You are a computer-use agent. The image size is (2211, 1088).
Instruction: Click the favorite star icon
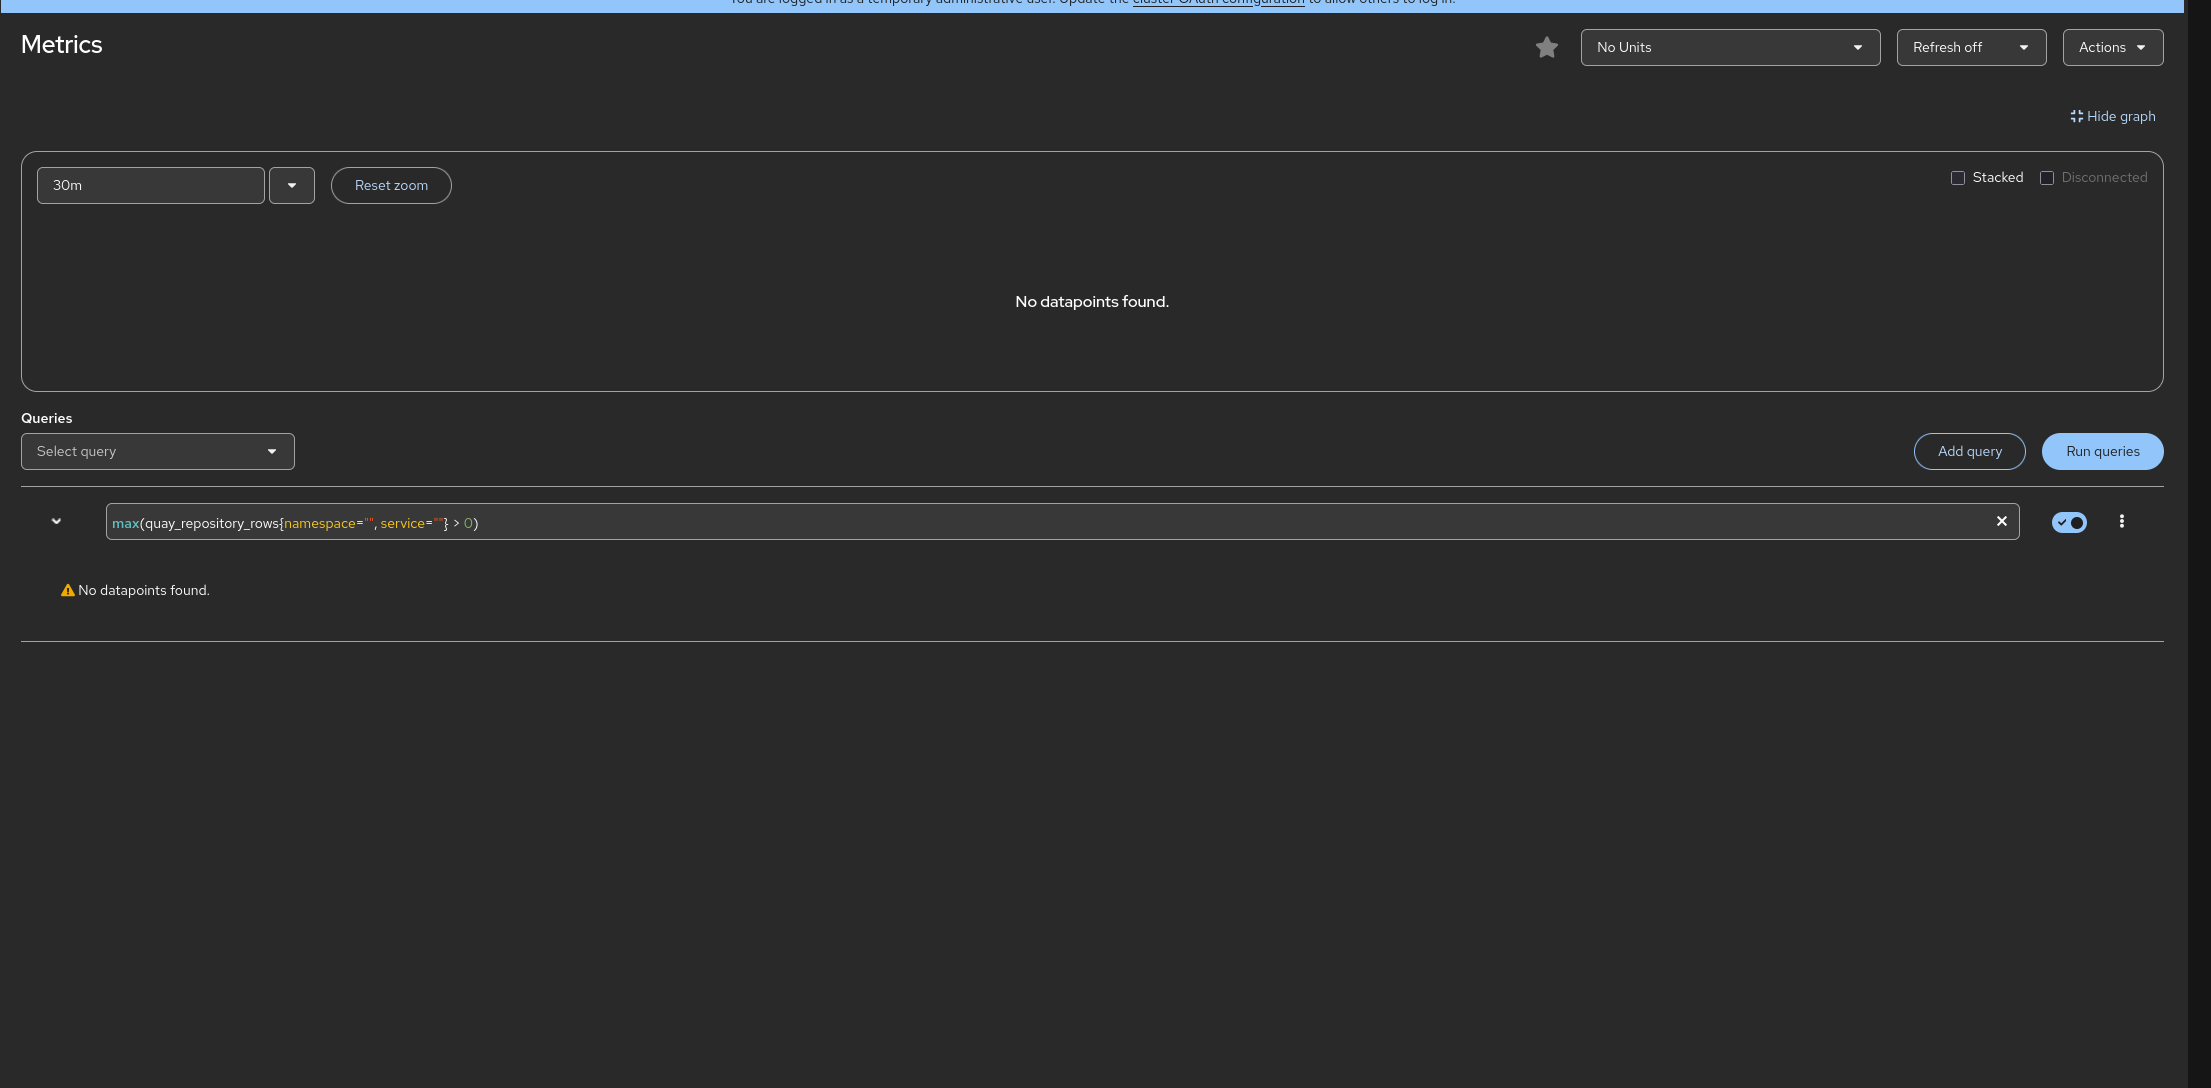(1546, 47)
